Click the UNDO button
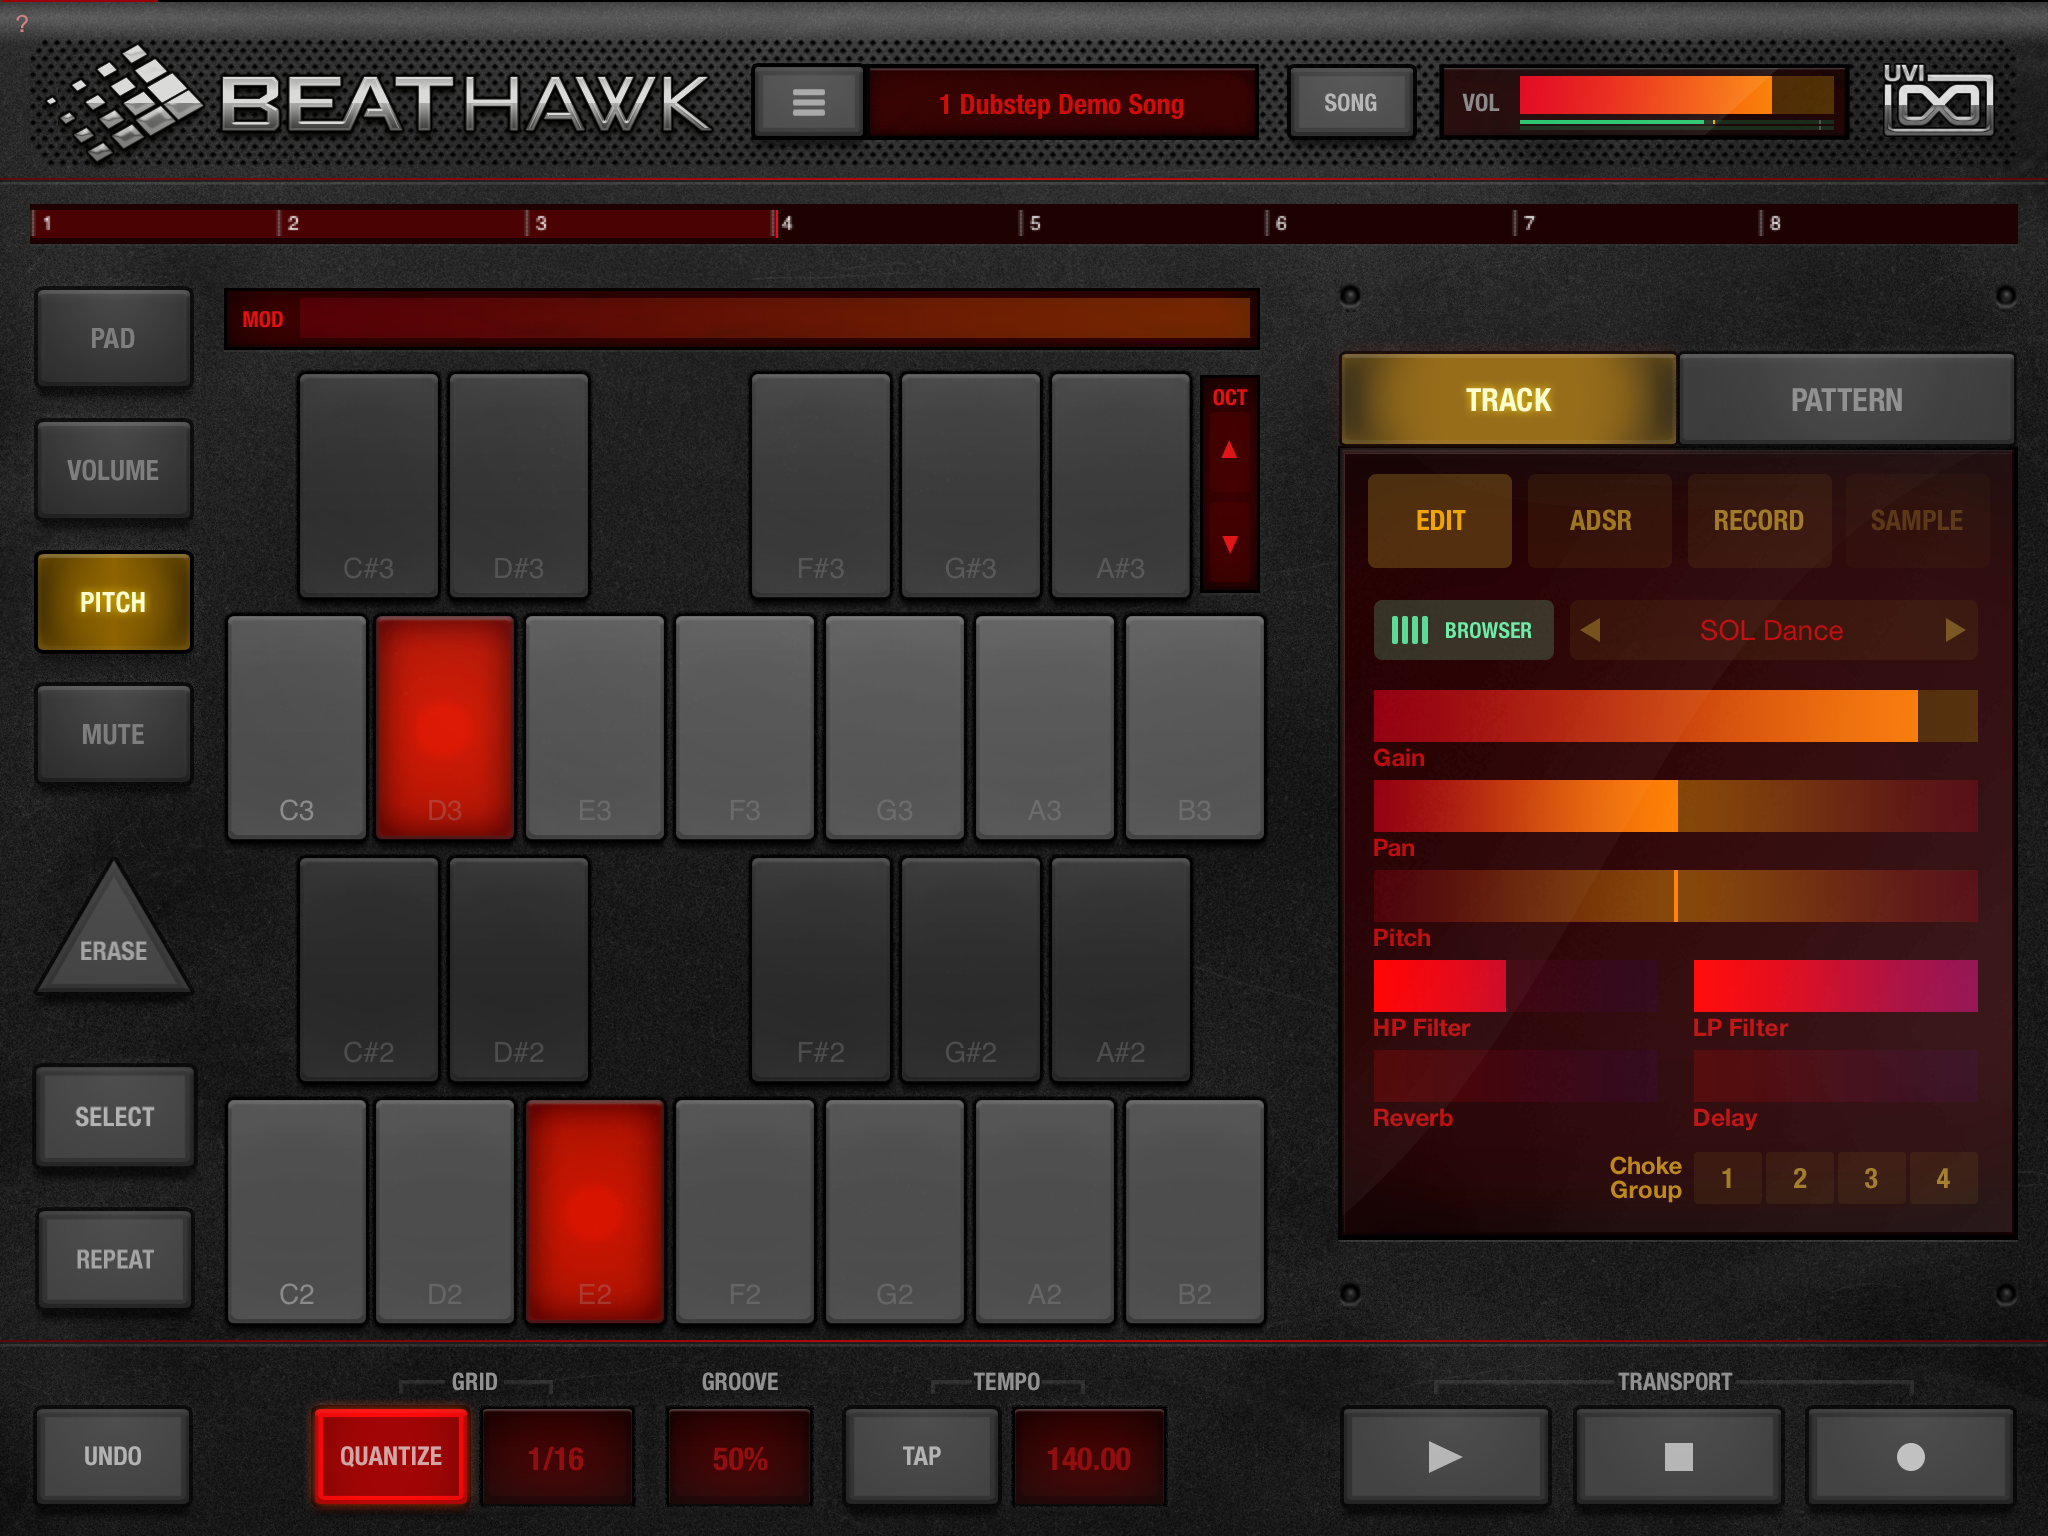The height and width of the screenshot is (1536, 2048). (x=113, y=1456)
